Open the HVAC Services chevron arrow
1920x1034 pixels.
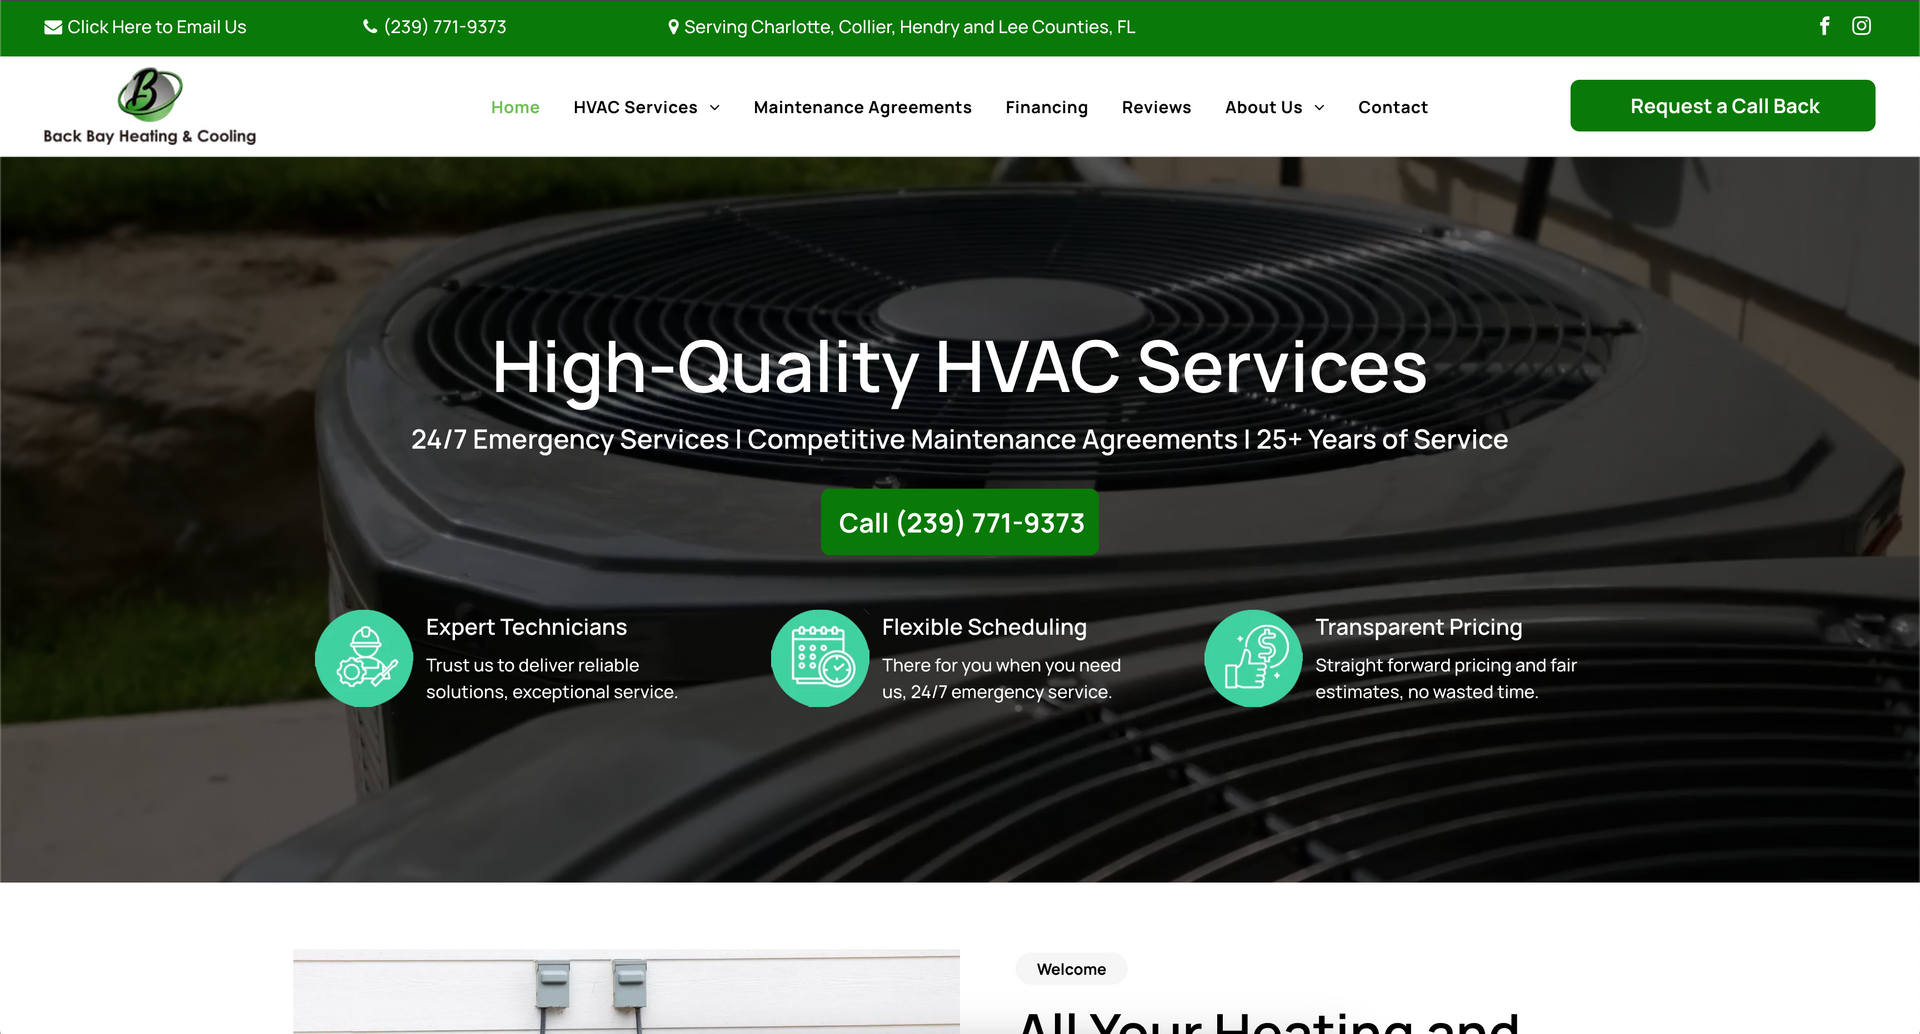tap(714, 107)
